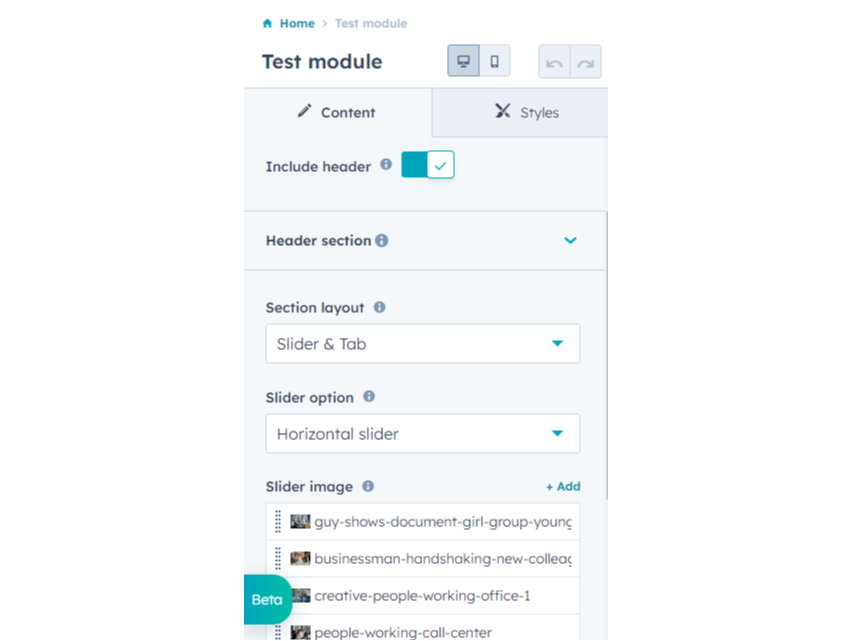Screen dimensions: 854x641
Task: Show info tooltip for Slider option
Action: (369, 397)
